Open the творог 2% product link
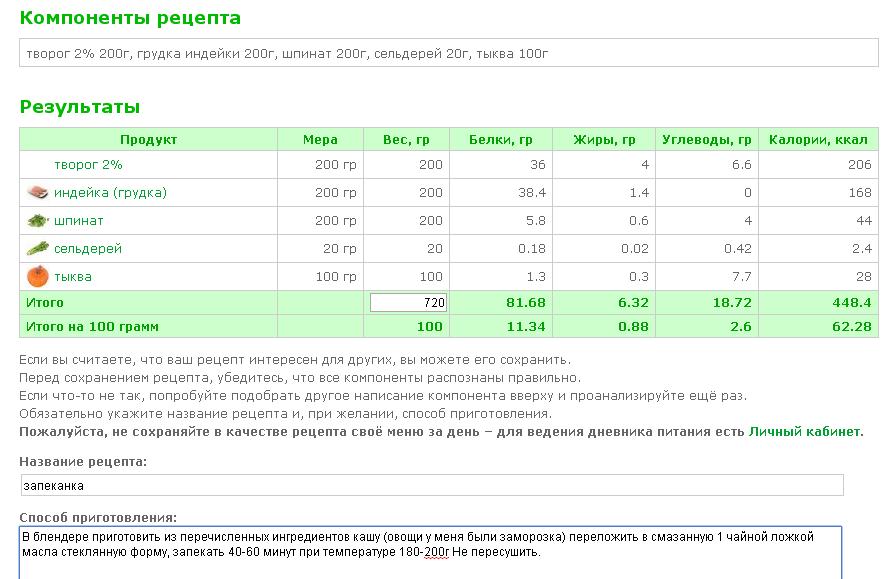The height and width of the screenshot is (579, 888). click(x=88, y=165)
